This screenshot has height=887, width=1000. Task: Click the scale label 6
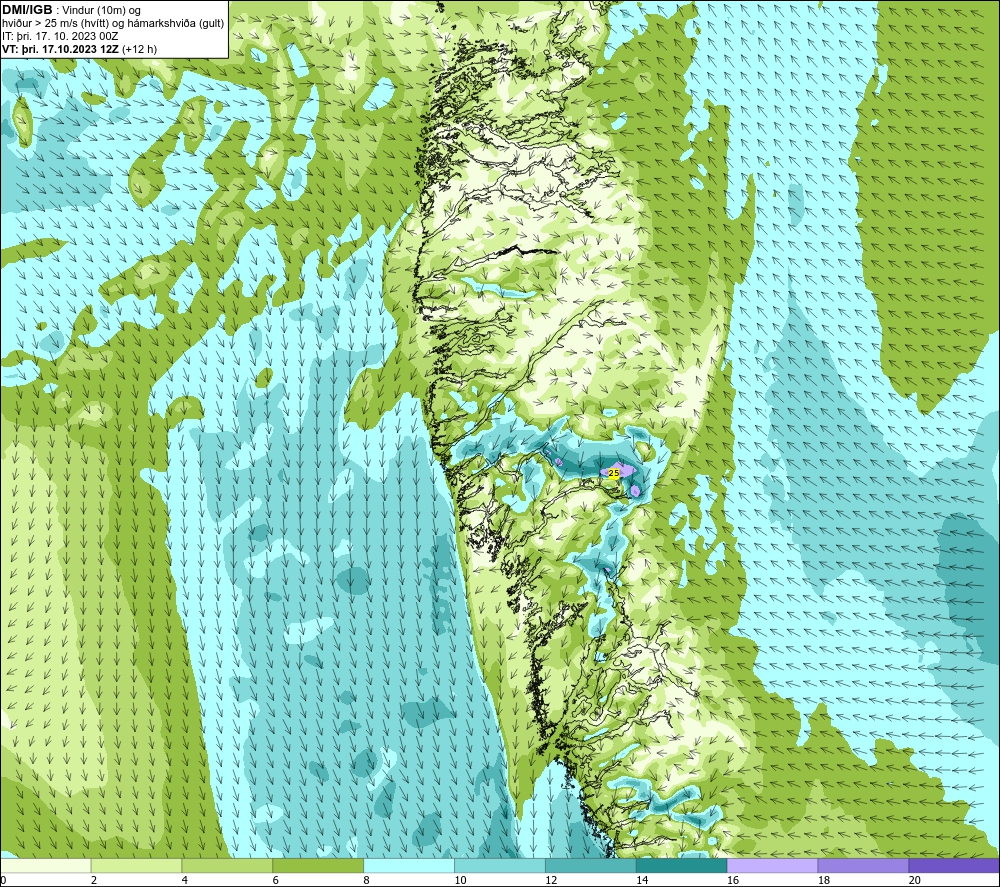click(x=276, y=880)
